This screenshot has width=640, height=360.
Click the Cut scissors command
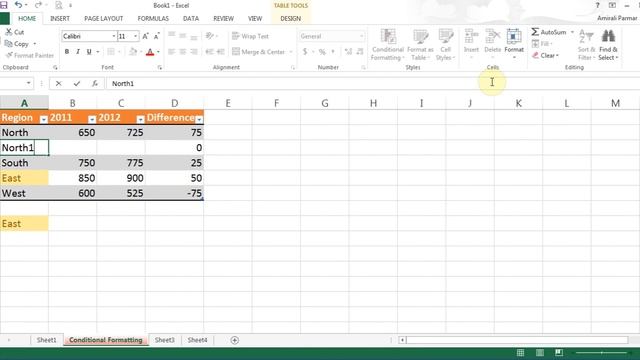(x=15, y=32)
